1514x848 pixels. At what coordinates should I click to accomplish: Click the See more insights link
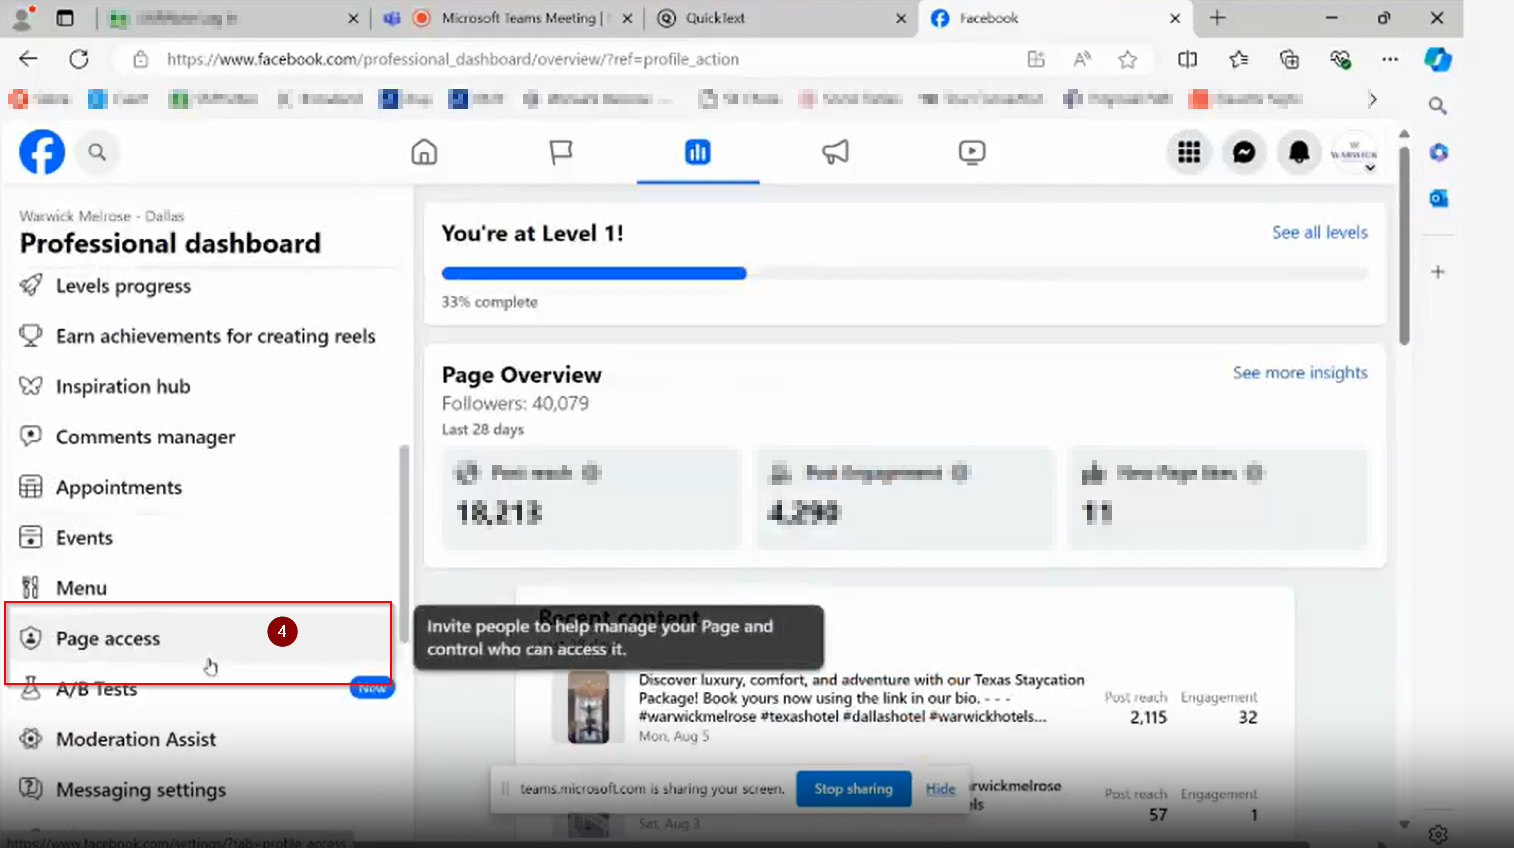[x=1299, y=372]
